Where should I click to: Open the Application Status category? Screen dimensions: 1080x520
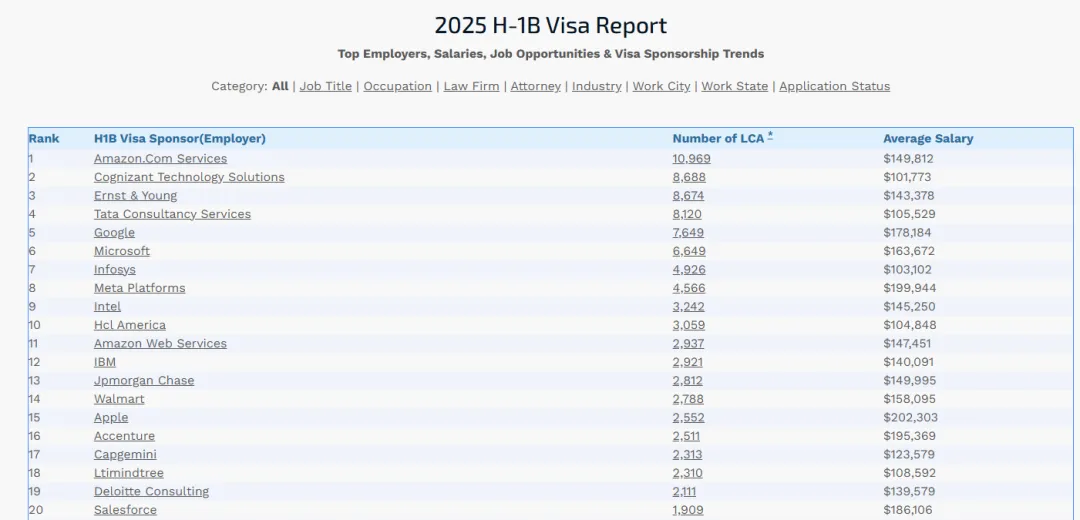(834, 86)
